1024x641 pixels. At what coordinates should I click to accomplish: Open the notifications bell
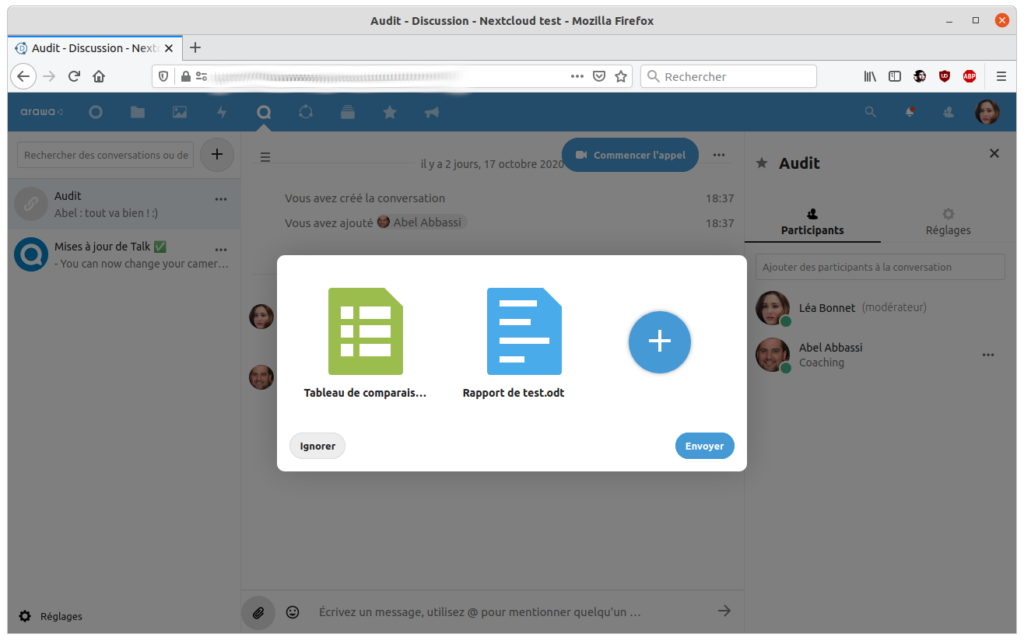(x=909, y=112)
